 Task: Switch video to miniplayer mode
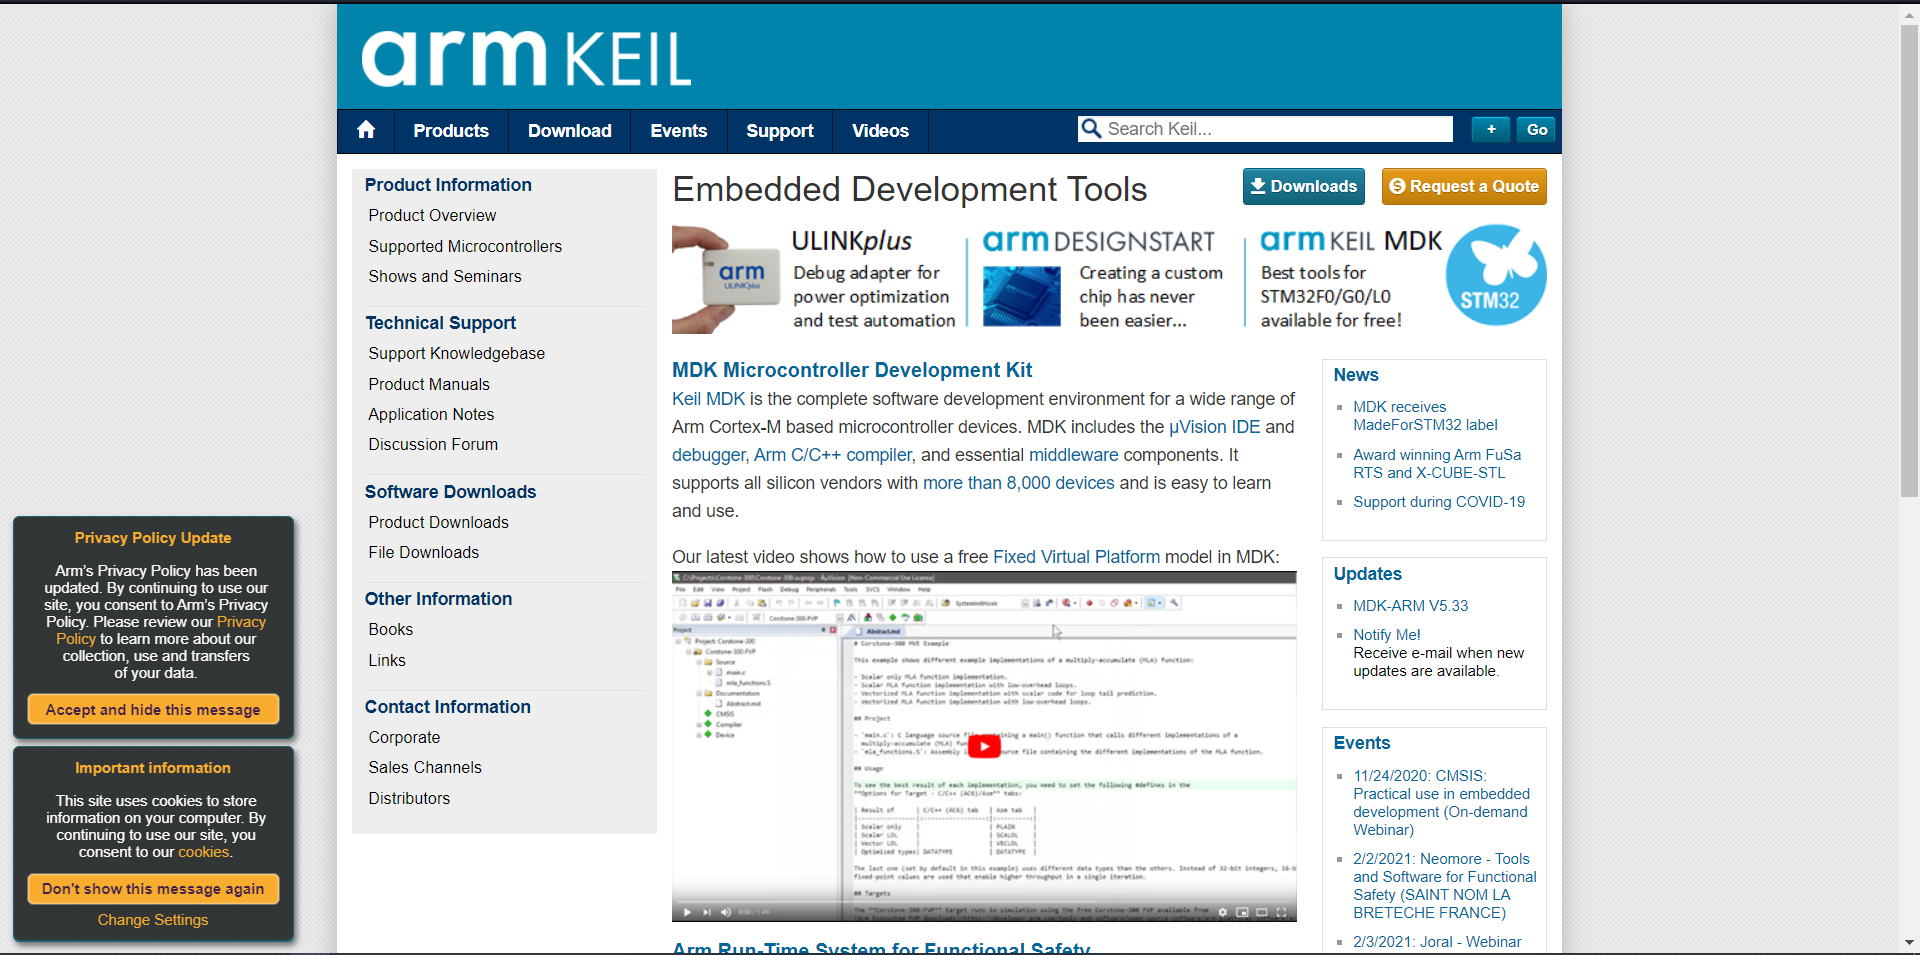click(1243, 912)
